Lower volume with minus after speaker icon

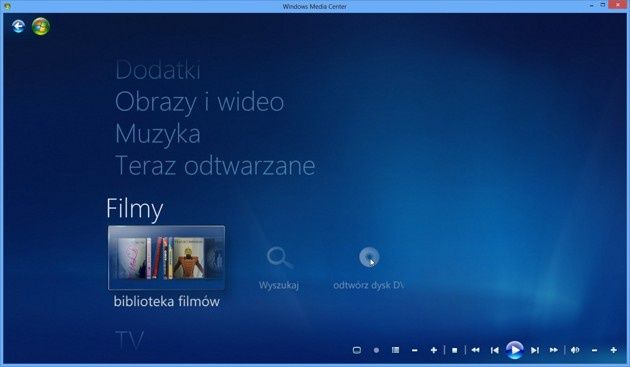(x=594, y=351)
